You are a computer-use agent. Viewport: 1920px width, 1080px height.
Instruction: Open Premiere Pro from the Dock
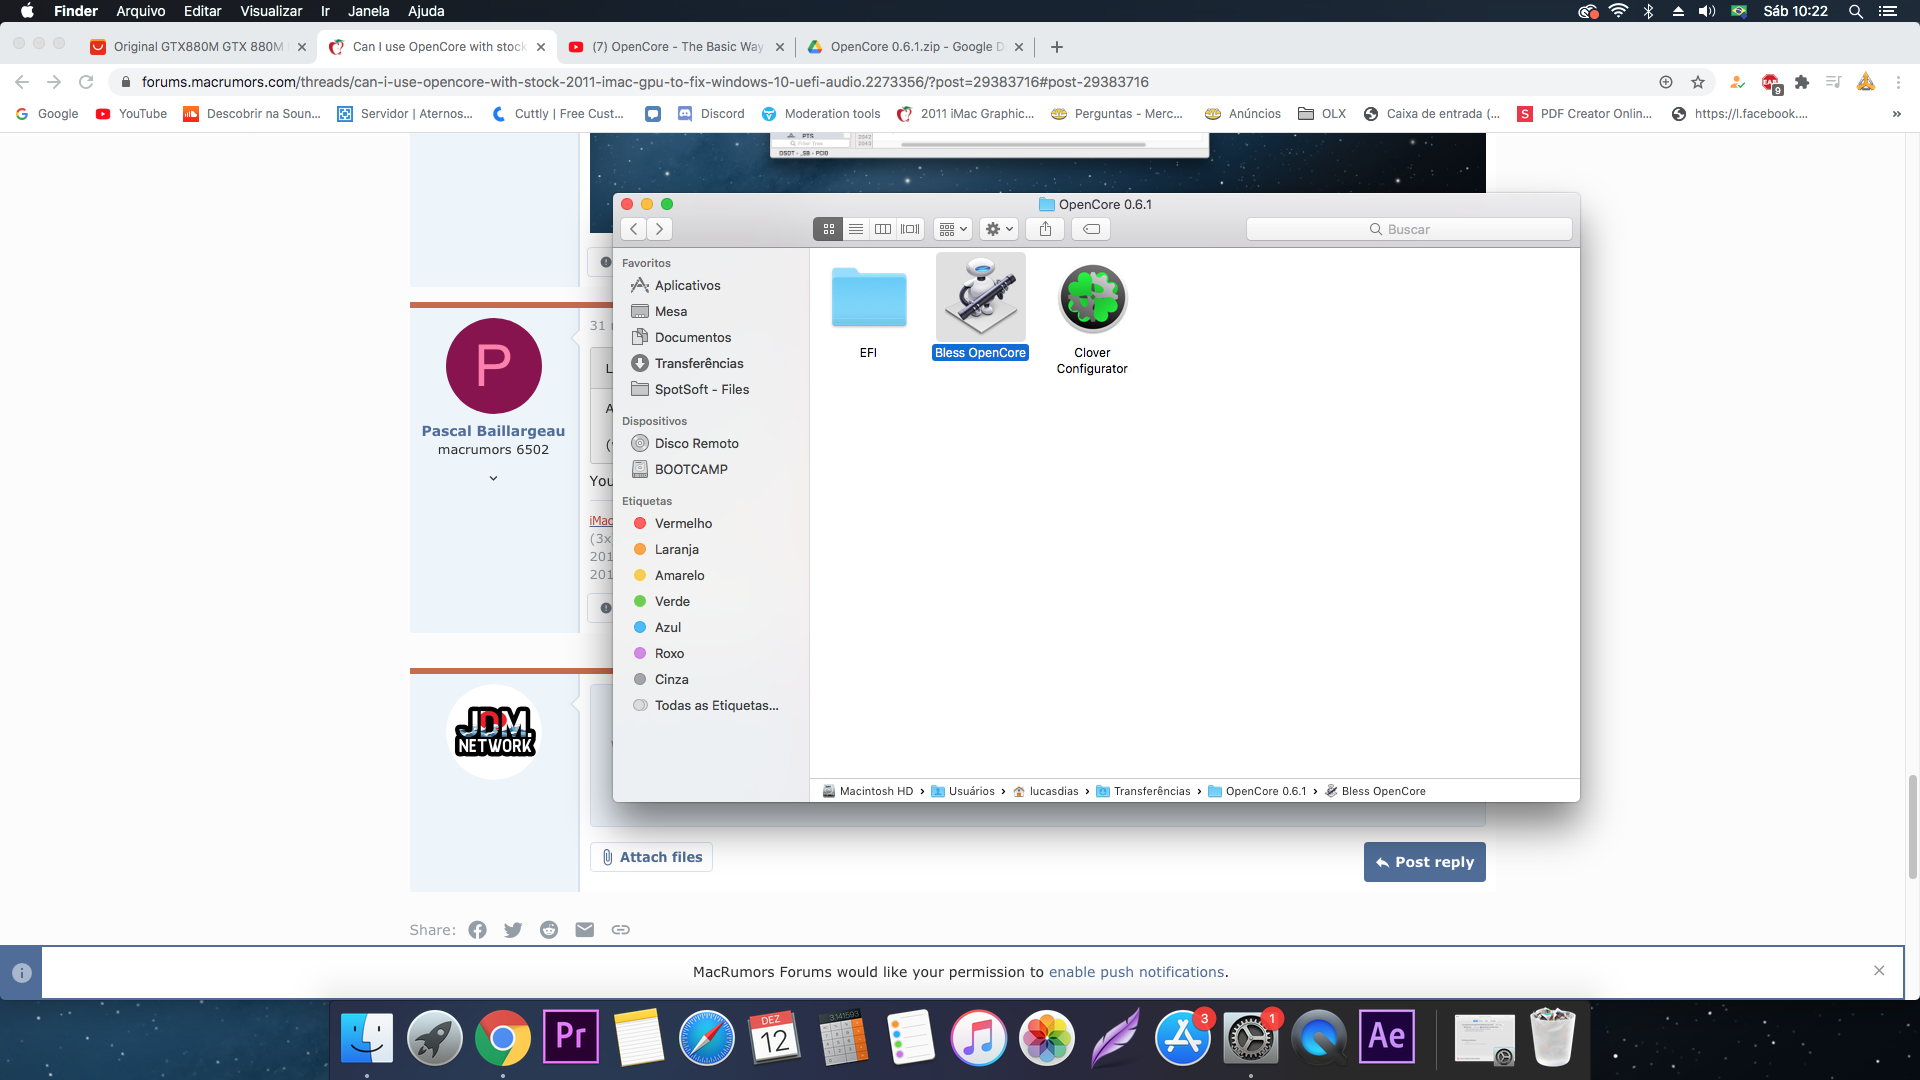pos(570,1037)
